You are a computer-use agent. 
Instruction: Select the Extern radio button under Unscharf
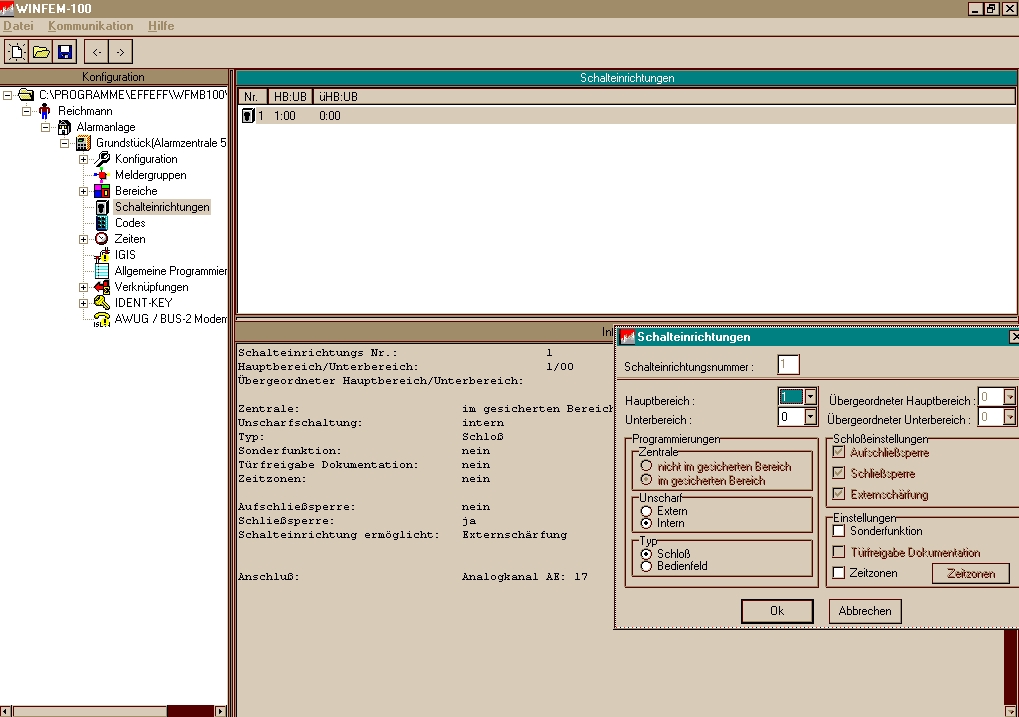coord(647,511)
